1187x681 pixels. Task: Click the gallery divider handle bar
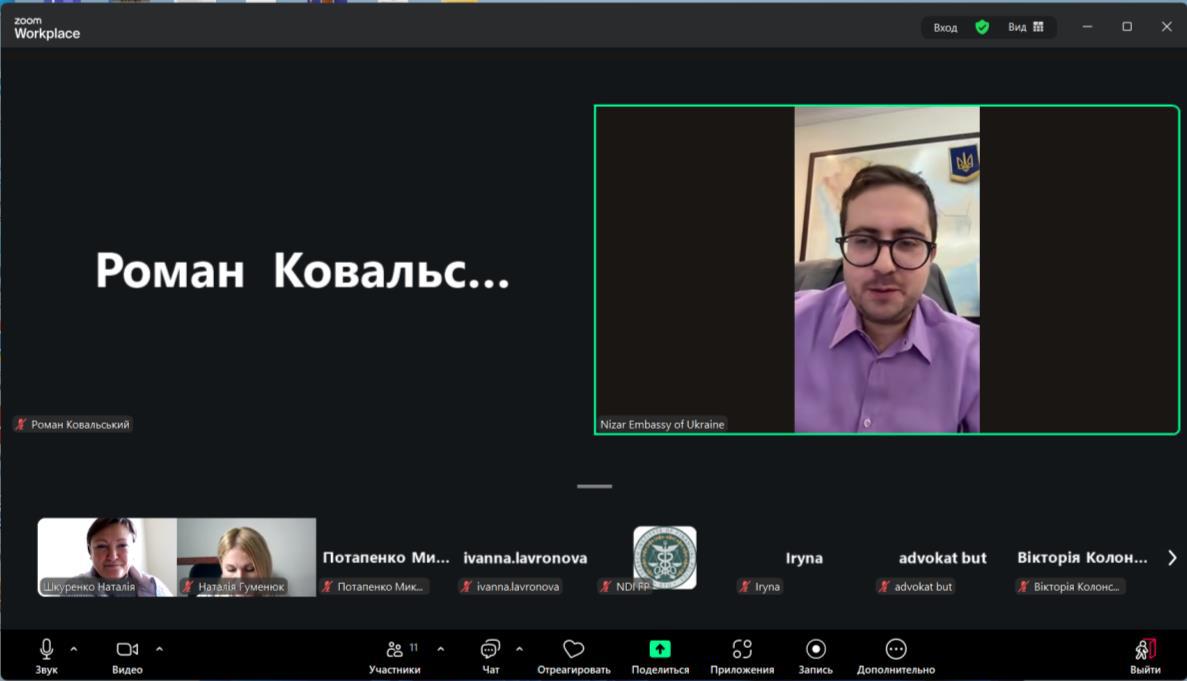click(x=594, y=487)
